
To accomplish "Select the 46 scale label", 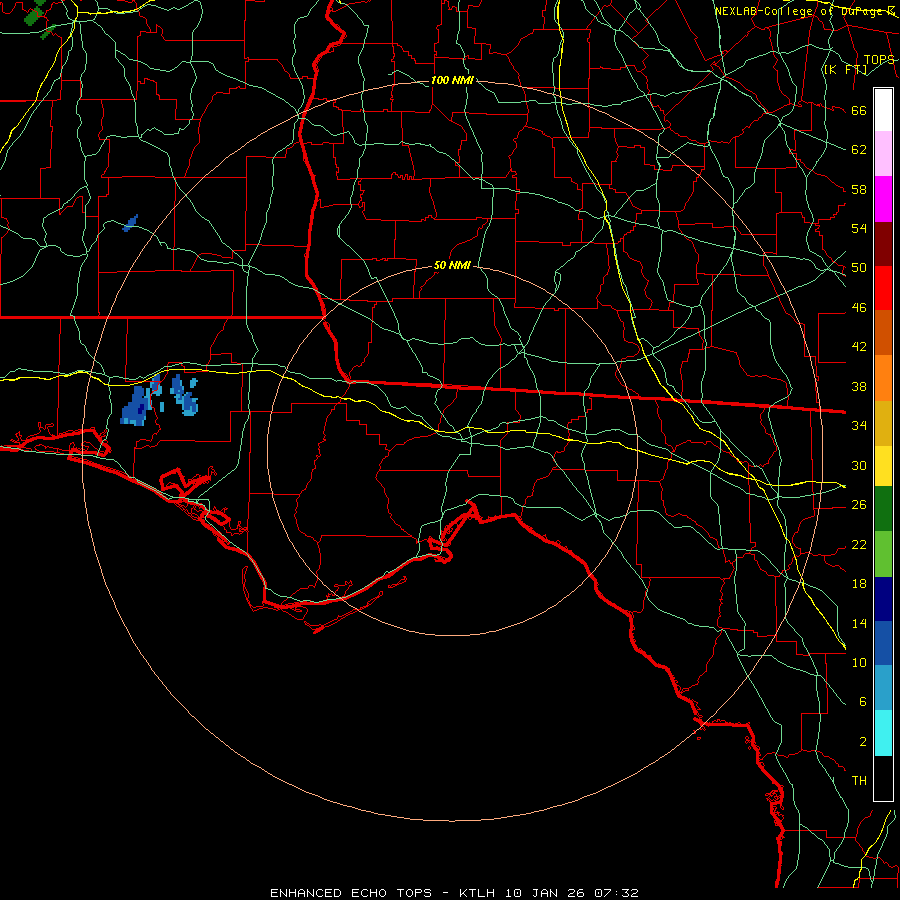I will click(x=859, y=308).
